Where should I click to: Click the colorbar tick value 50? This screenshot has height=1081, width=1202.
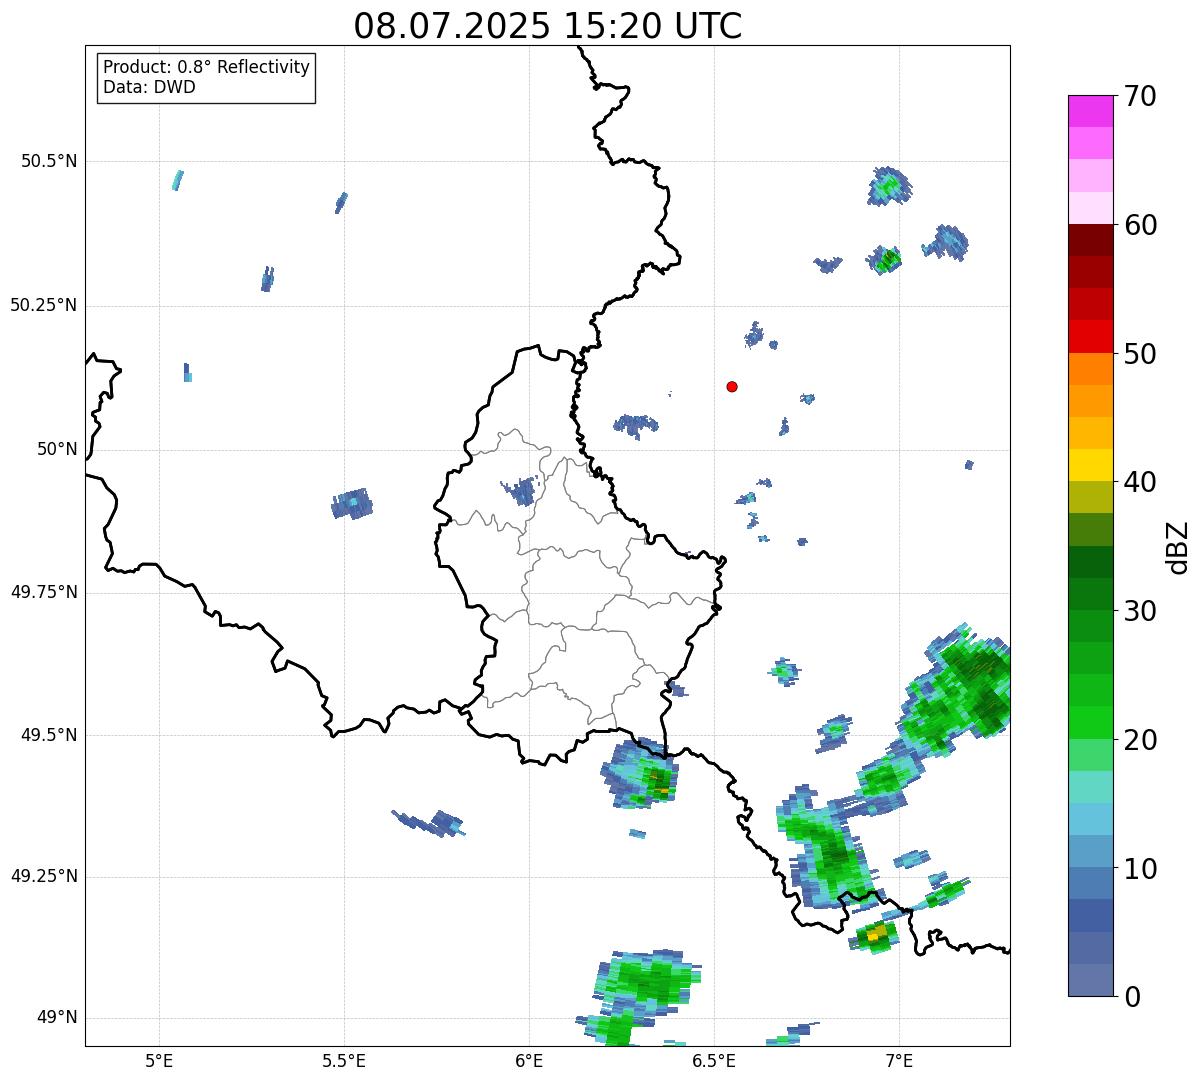(x=1140, y=354)
